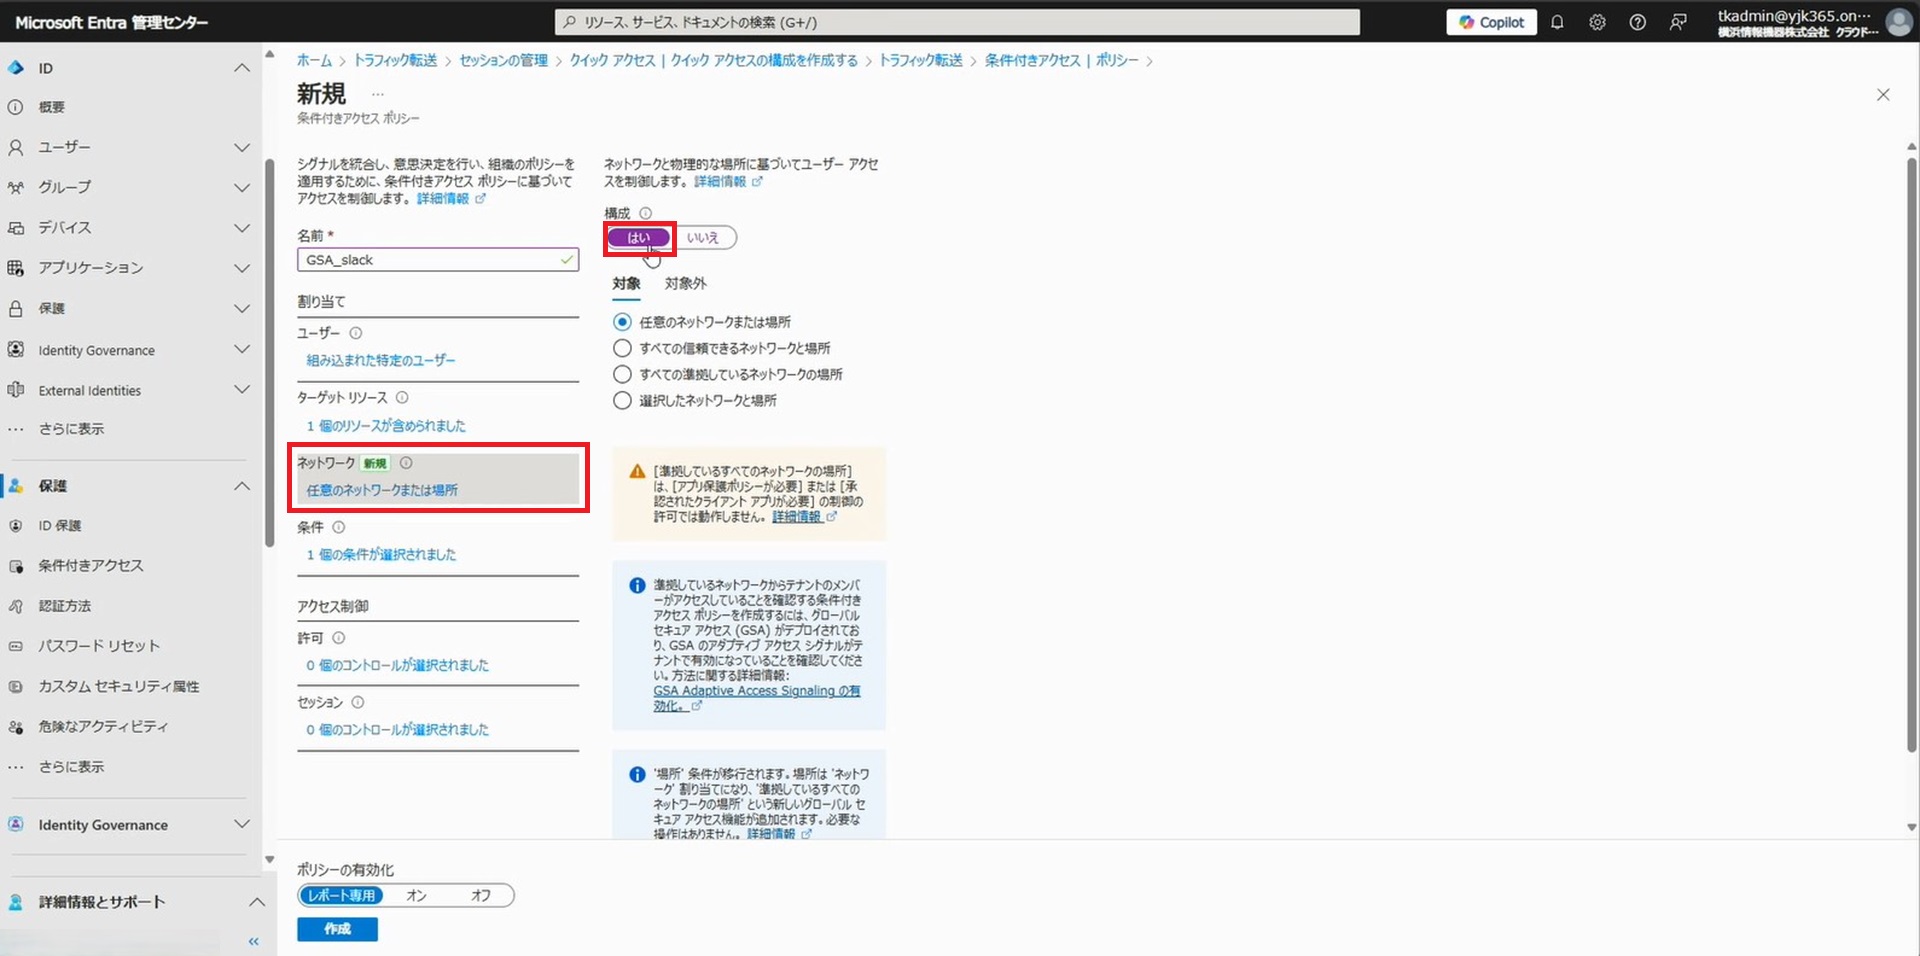The height and width of the screenshot is (956, 1920).
Task: Switch to the 対象 tab
Action: pyautogui.click(x=627, y=284)
